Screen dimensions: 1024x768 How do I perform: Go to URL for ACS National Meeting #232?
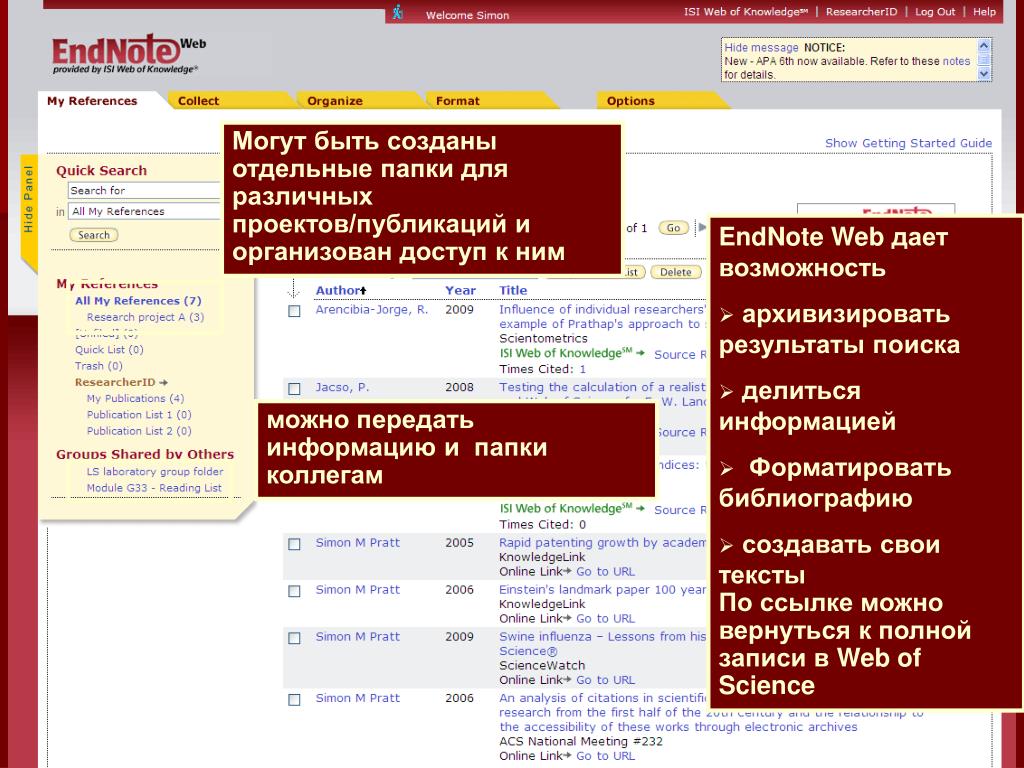(x=605, y=756)
